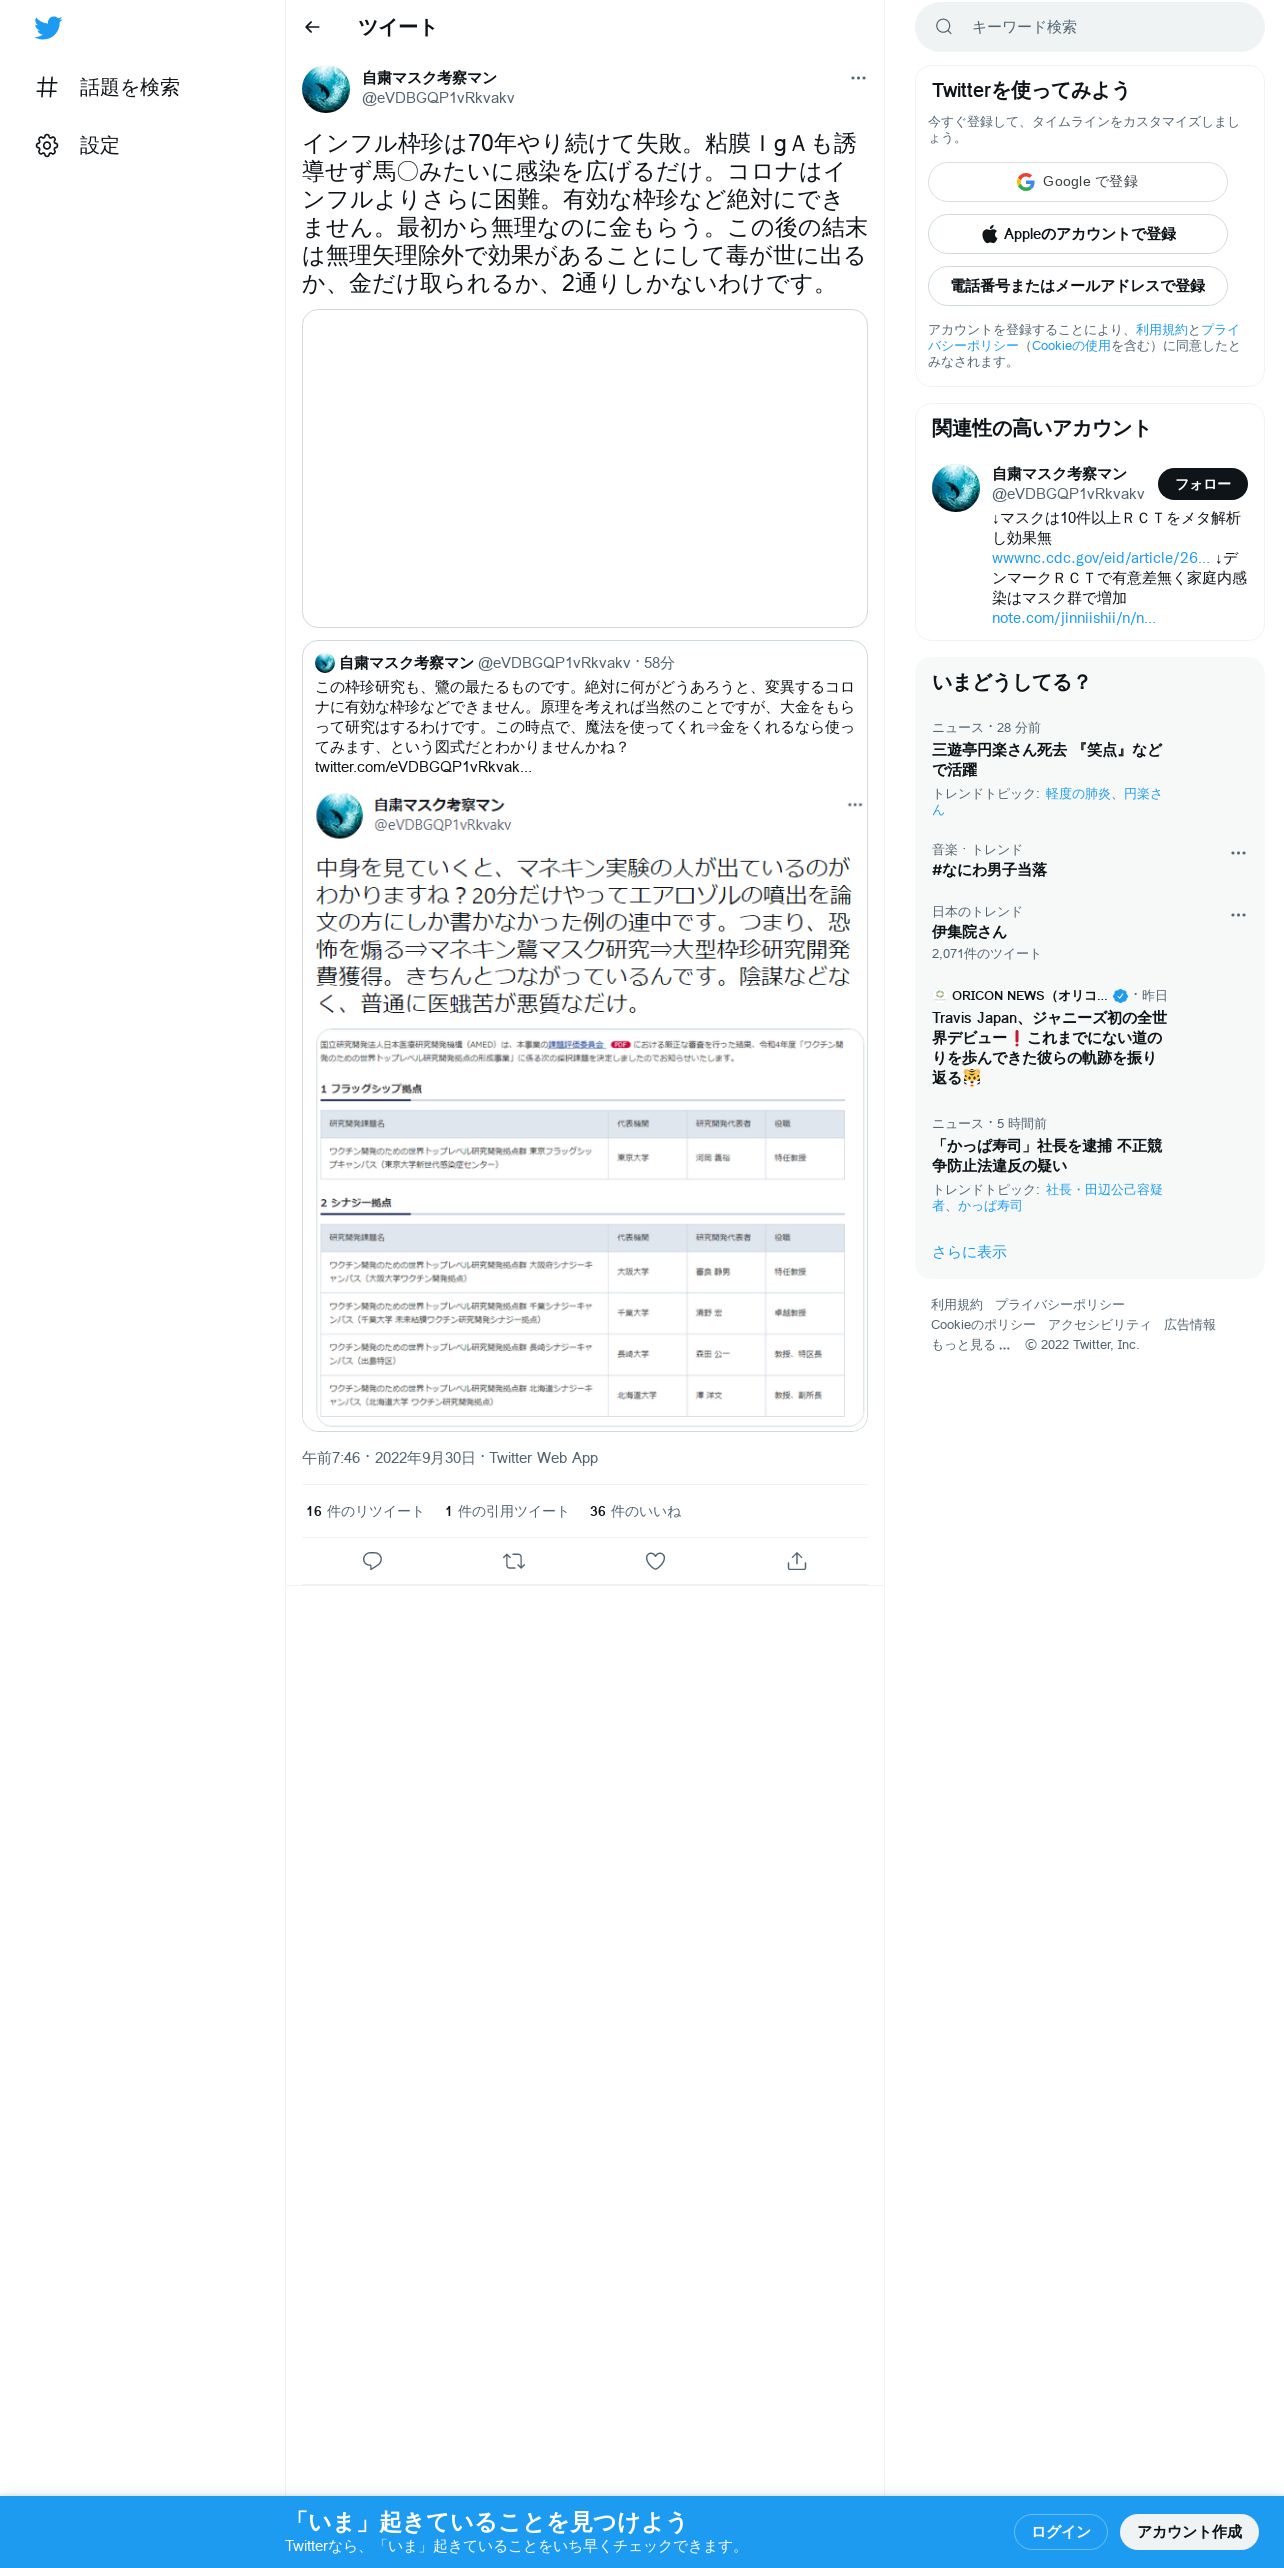Go back with the arrow icon
This screenshot has width=1284, height=2568.
312,27
